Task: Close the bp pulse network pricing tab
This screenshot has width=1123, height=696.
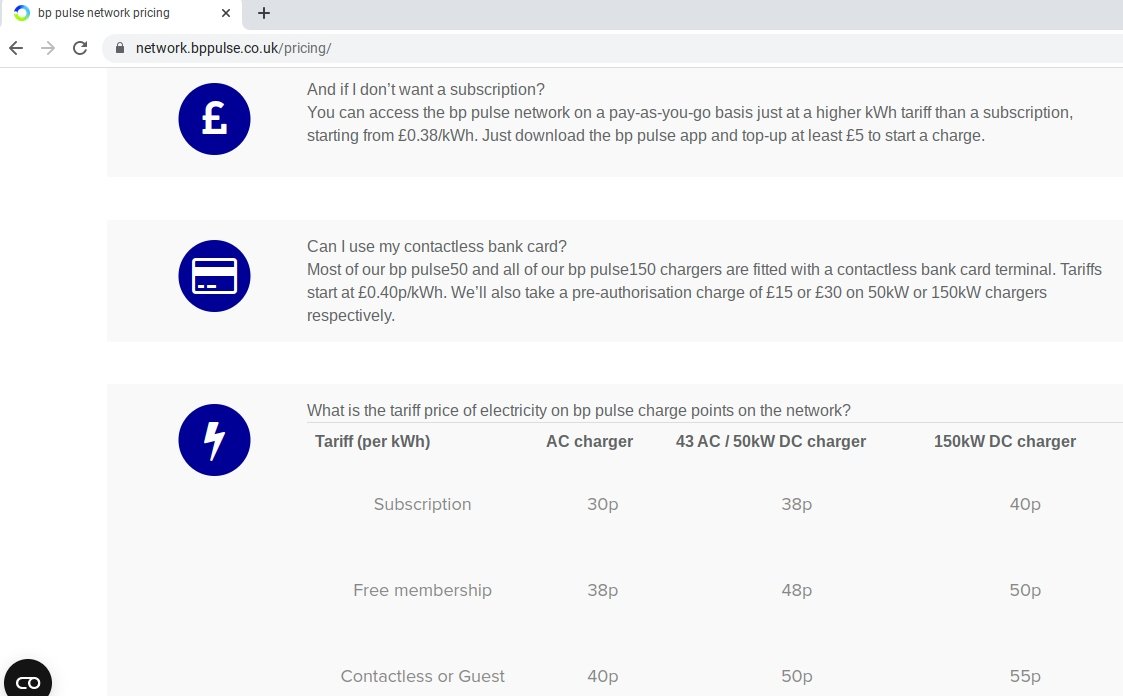Action: point(226,13)
